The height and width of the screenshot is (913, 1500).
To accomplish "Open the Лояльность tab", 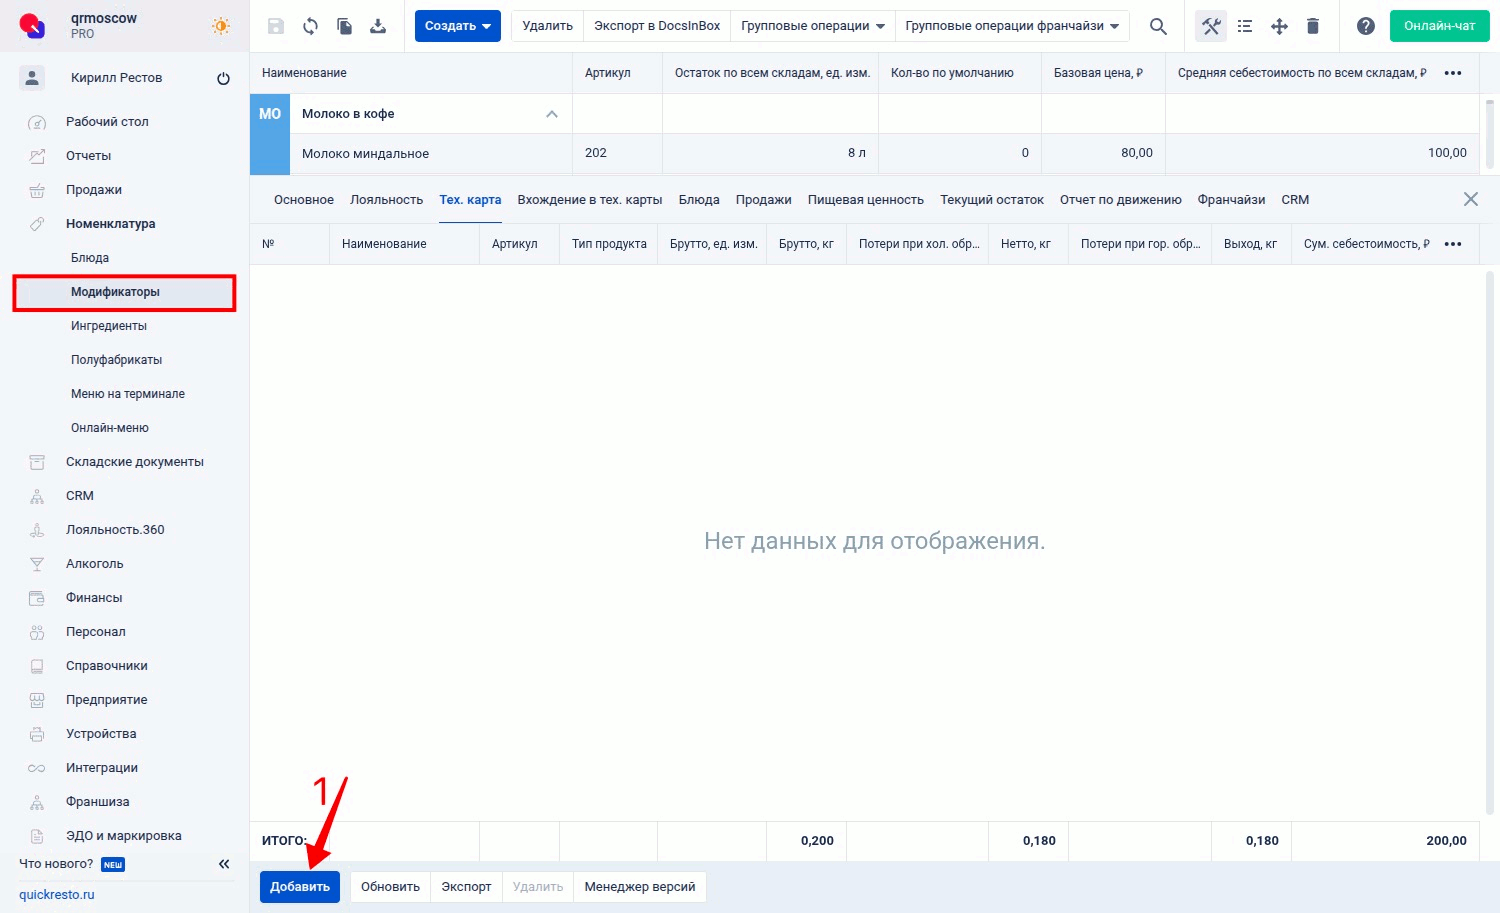I will click(386, 199).
